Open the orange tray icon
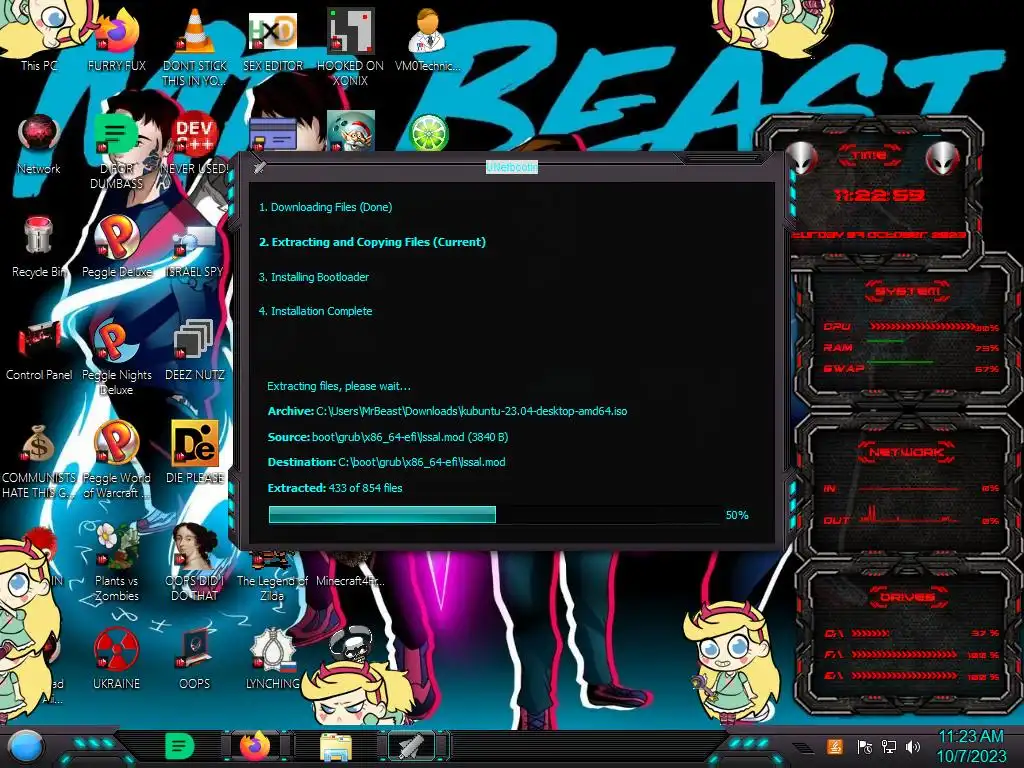The height and width of the screenshot is (768, 1024). tap(835, 746)
